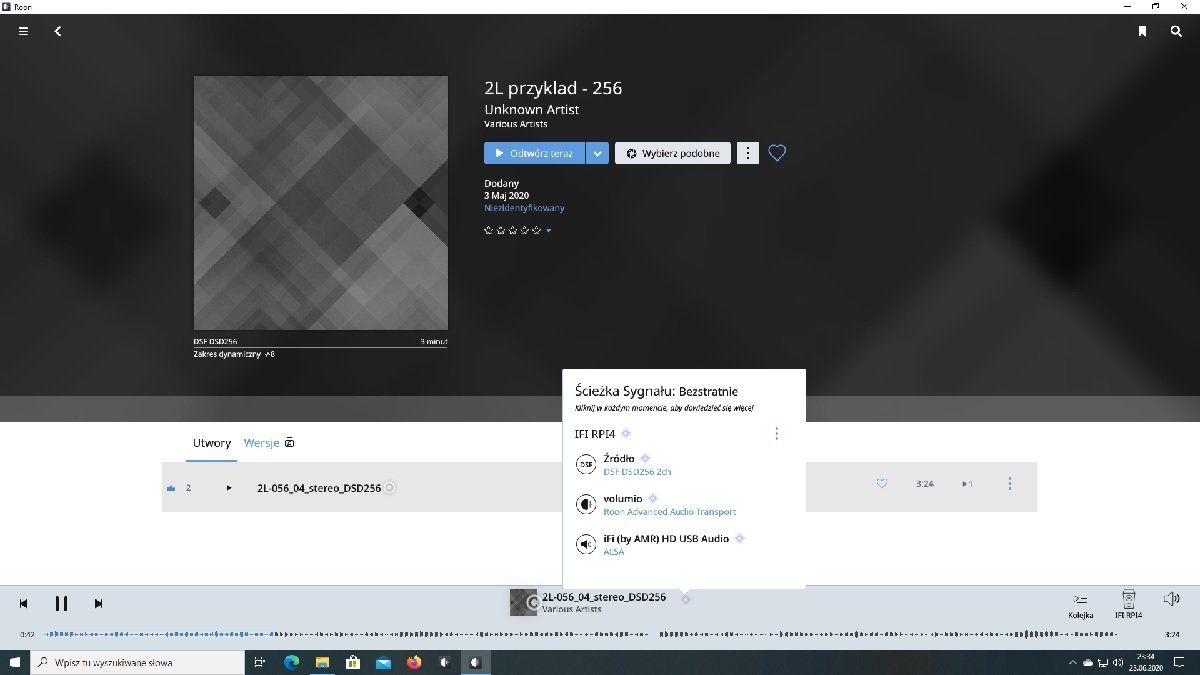Open the hamburger navigation menu
The image size is (1200, 675).
point(23,31)
